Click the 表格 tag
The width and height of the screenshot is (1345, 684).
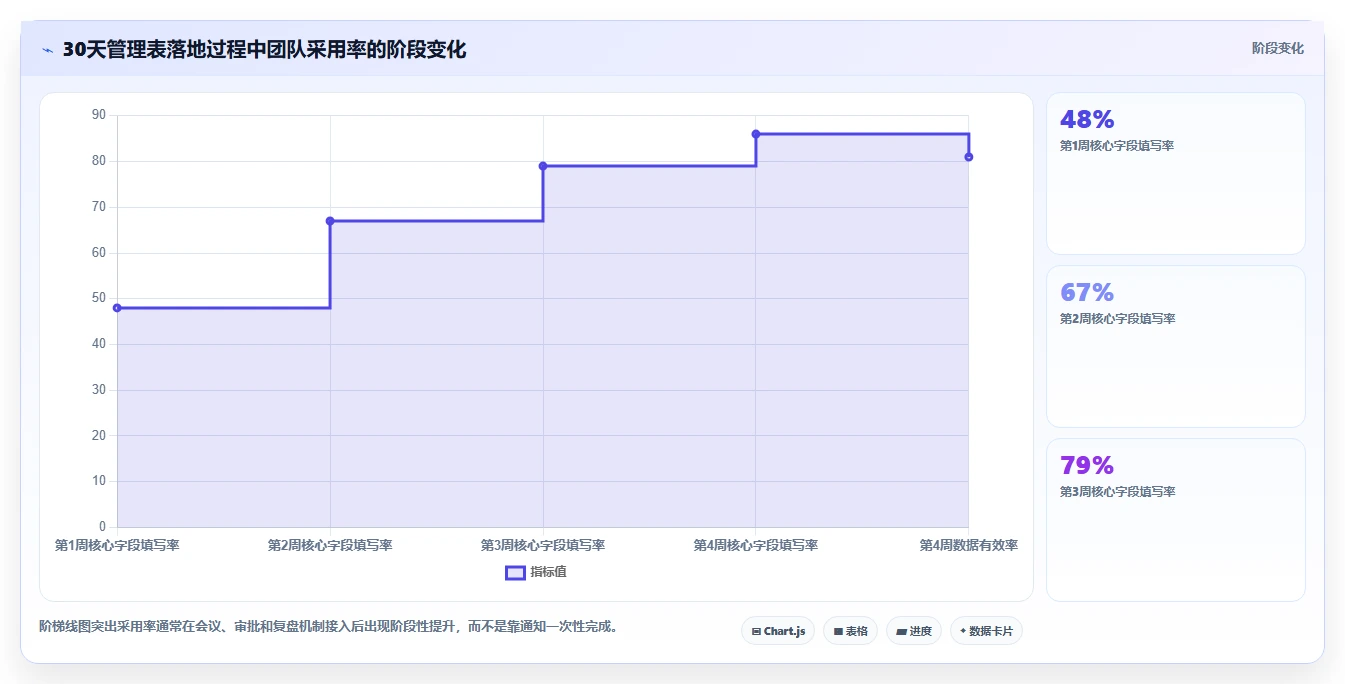[x=850, y=631]
